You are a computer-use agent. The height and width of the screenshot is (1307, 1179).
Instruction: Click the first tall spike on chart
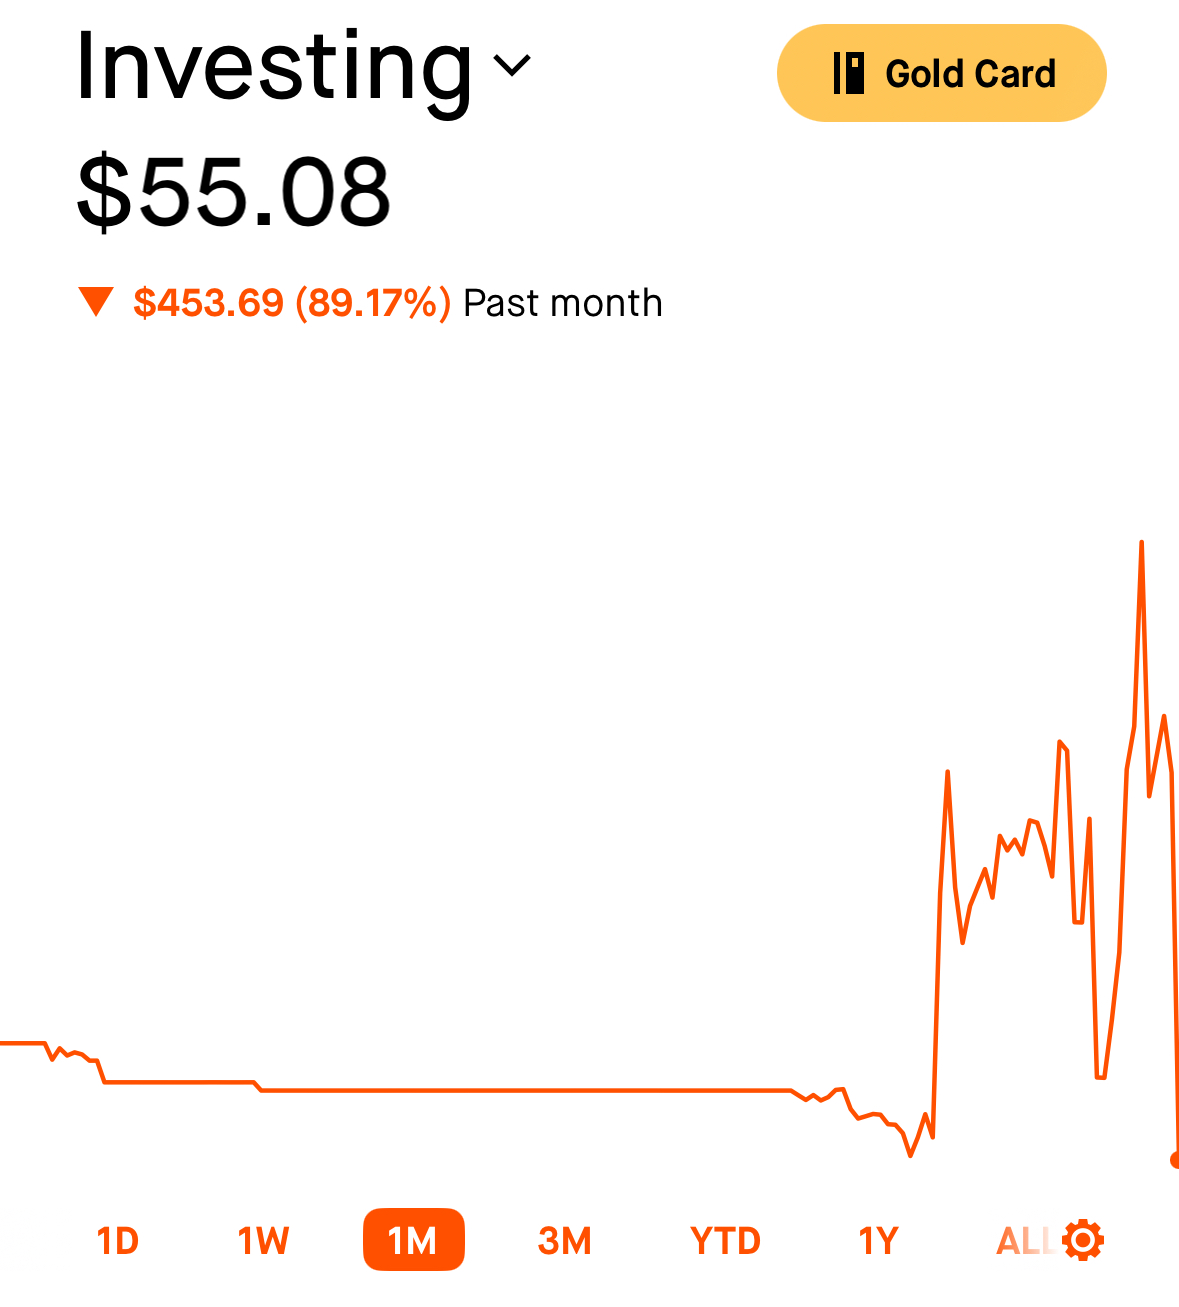pos(947,772)
